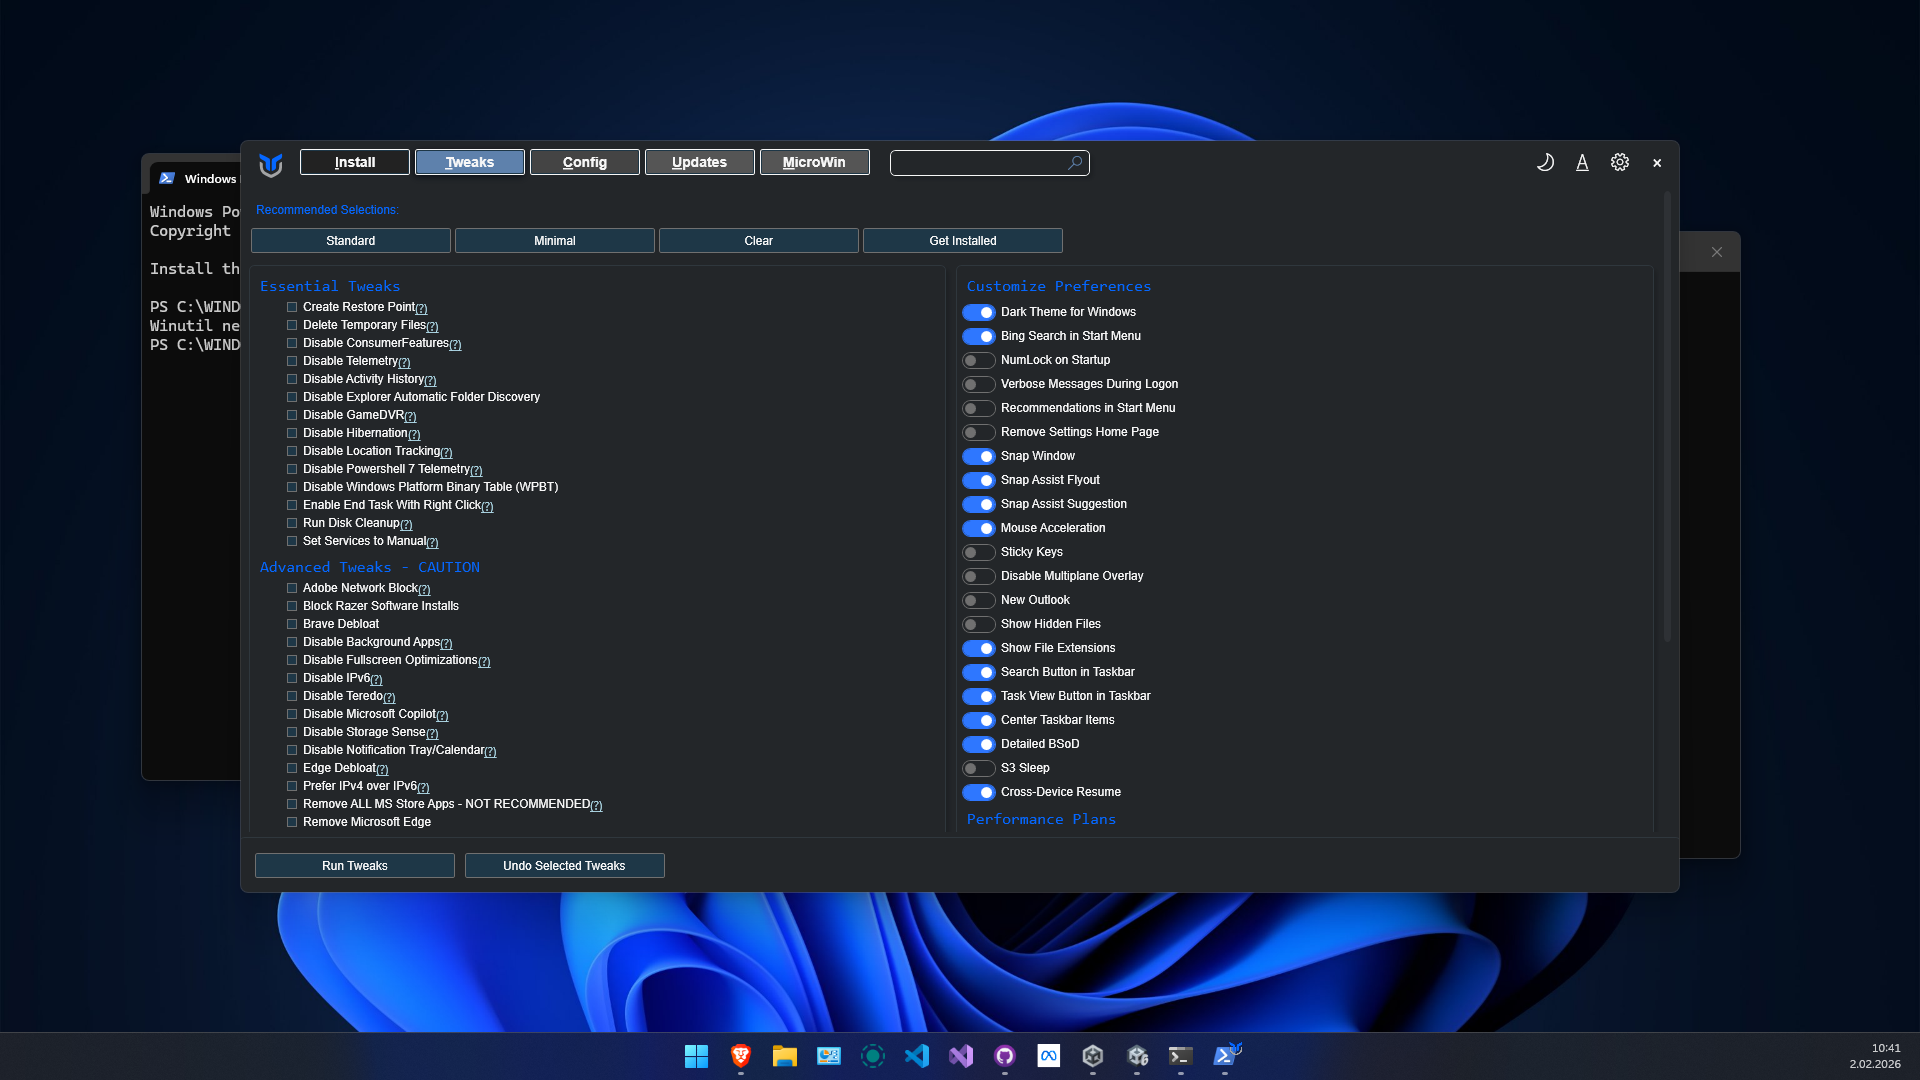Toggle Show File Extensions
The image size is (1920, 1080).
pos(979,649)
